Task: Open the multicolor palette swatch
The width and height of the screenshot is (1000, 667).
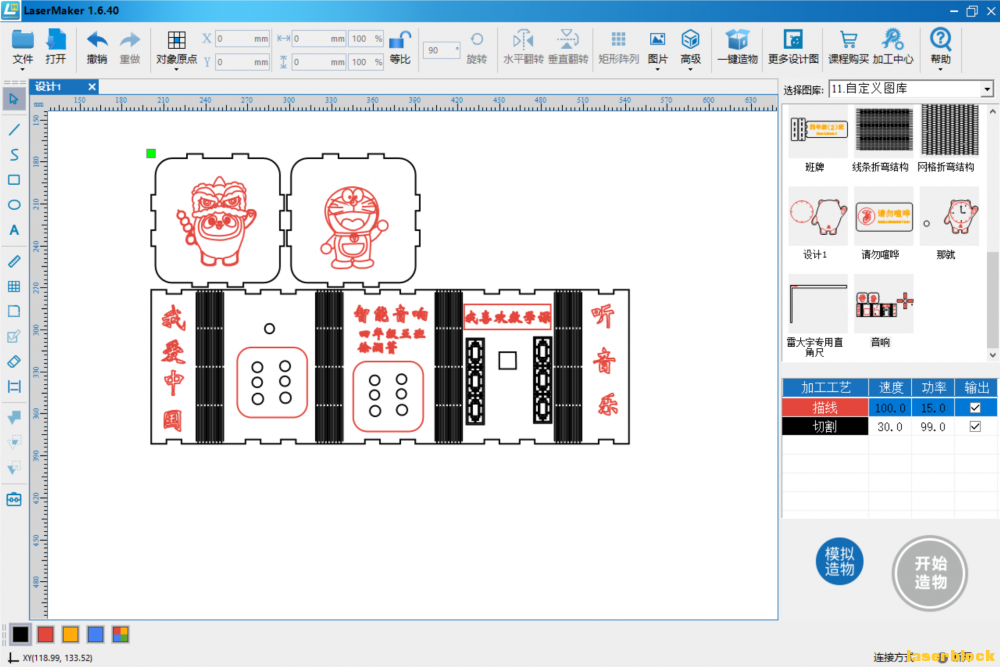Action: click(x=120, y=634)
